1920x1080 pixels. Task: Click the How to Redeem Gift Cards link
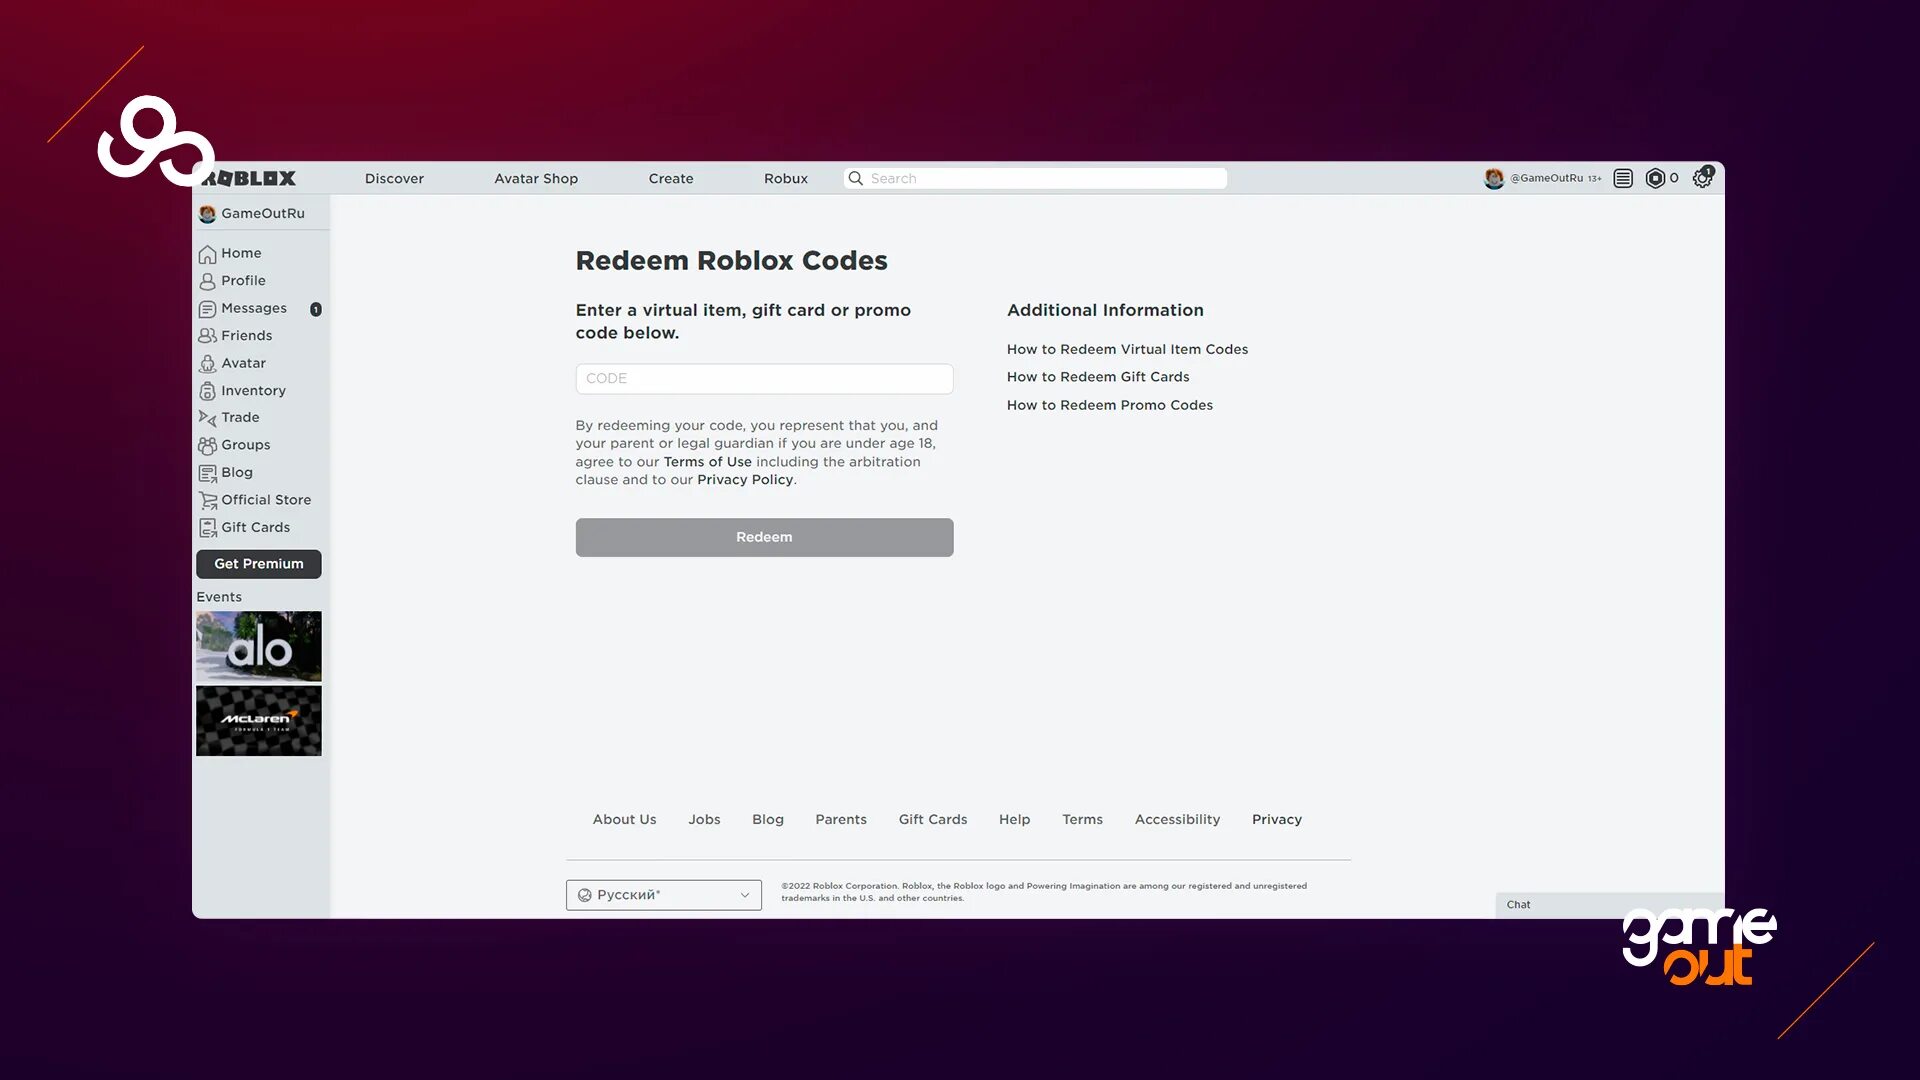point(1097,377)
